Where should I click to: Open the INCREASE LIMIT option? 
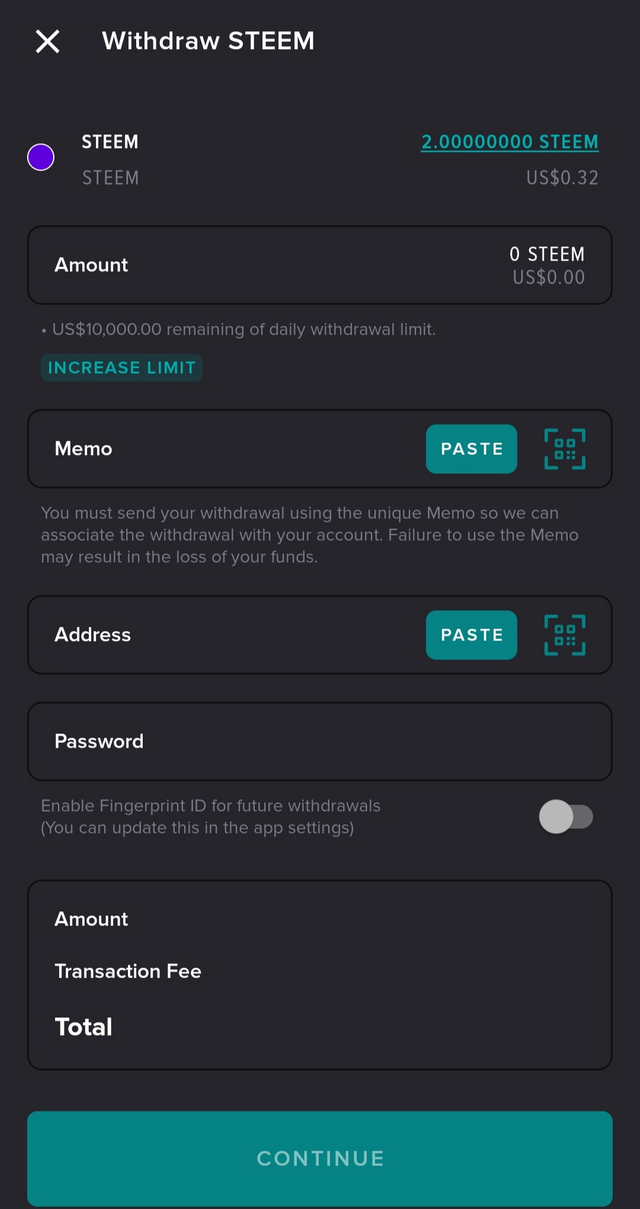pyautogui.click(x=122, y=368)
